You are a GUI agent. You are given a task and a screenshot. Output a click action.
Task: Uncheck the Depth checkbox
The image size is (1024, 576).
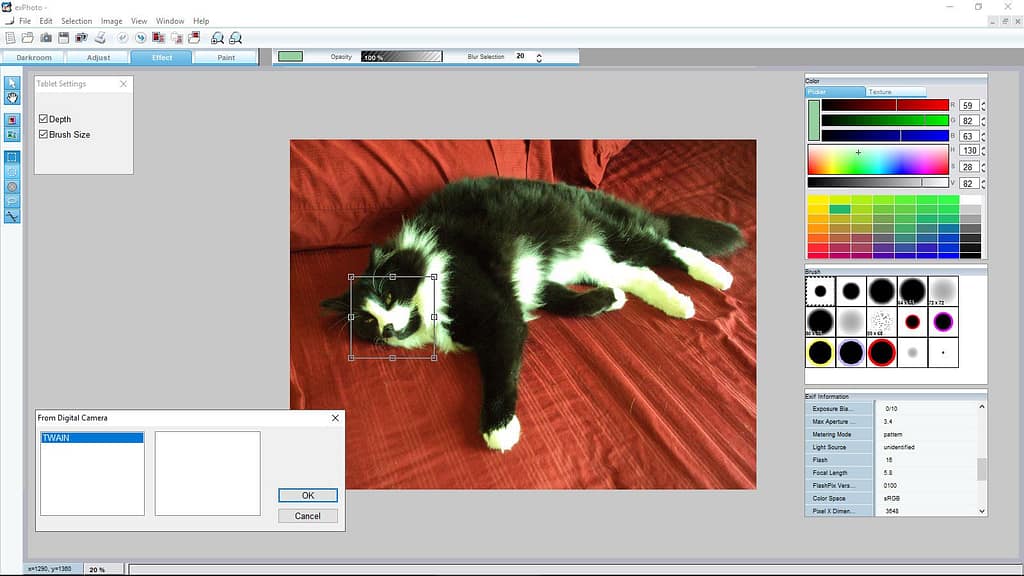(x=43, y=119)
